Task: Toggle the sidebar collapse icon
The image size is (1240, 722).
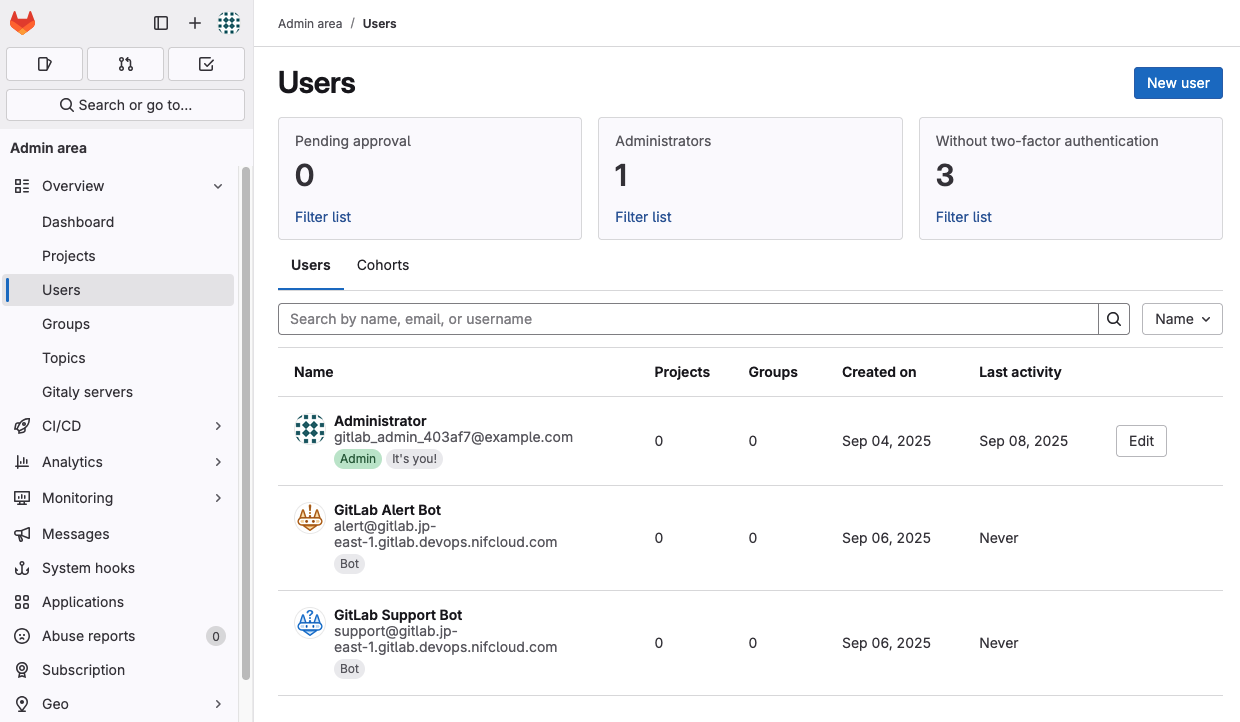Action: click(x=161, y=23)
